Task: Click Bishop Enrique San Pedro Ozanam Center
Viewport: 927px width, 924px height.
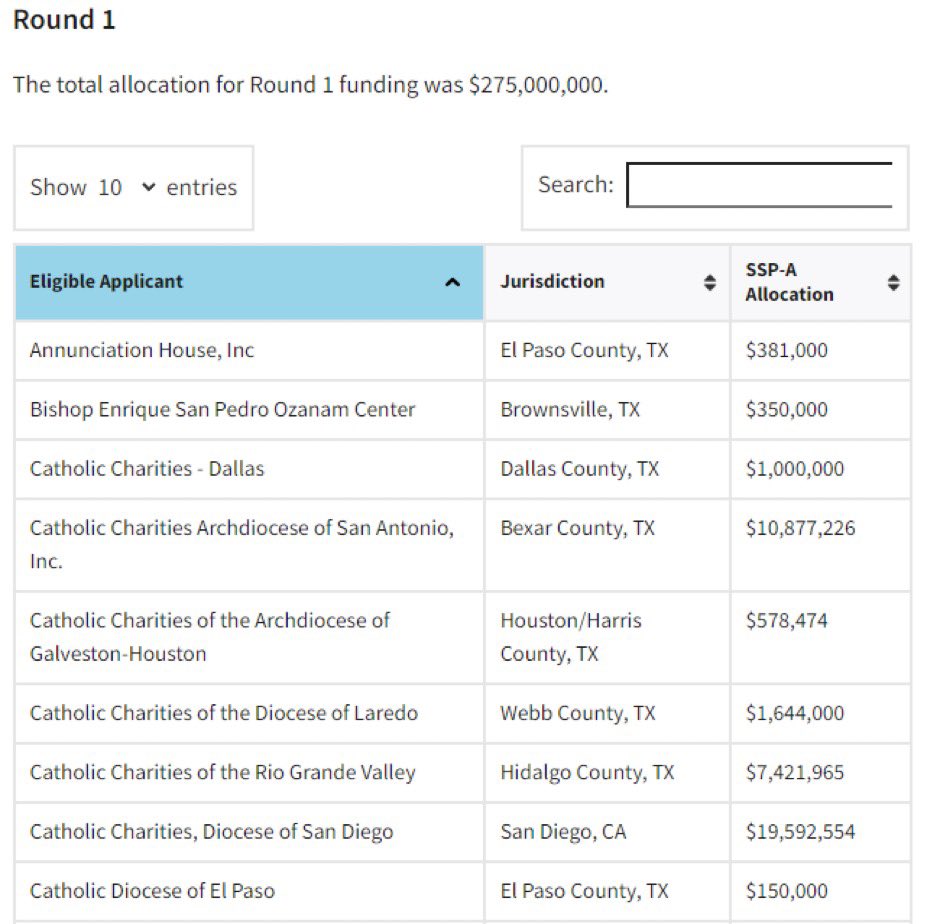Action: (x=222, y=409)
